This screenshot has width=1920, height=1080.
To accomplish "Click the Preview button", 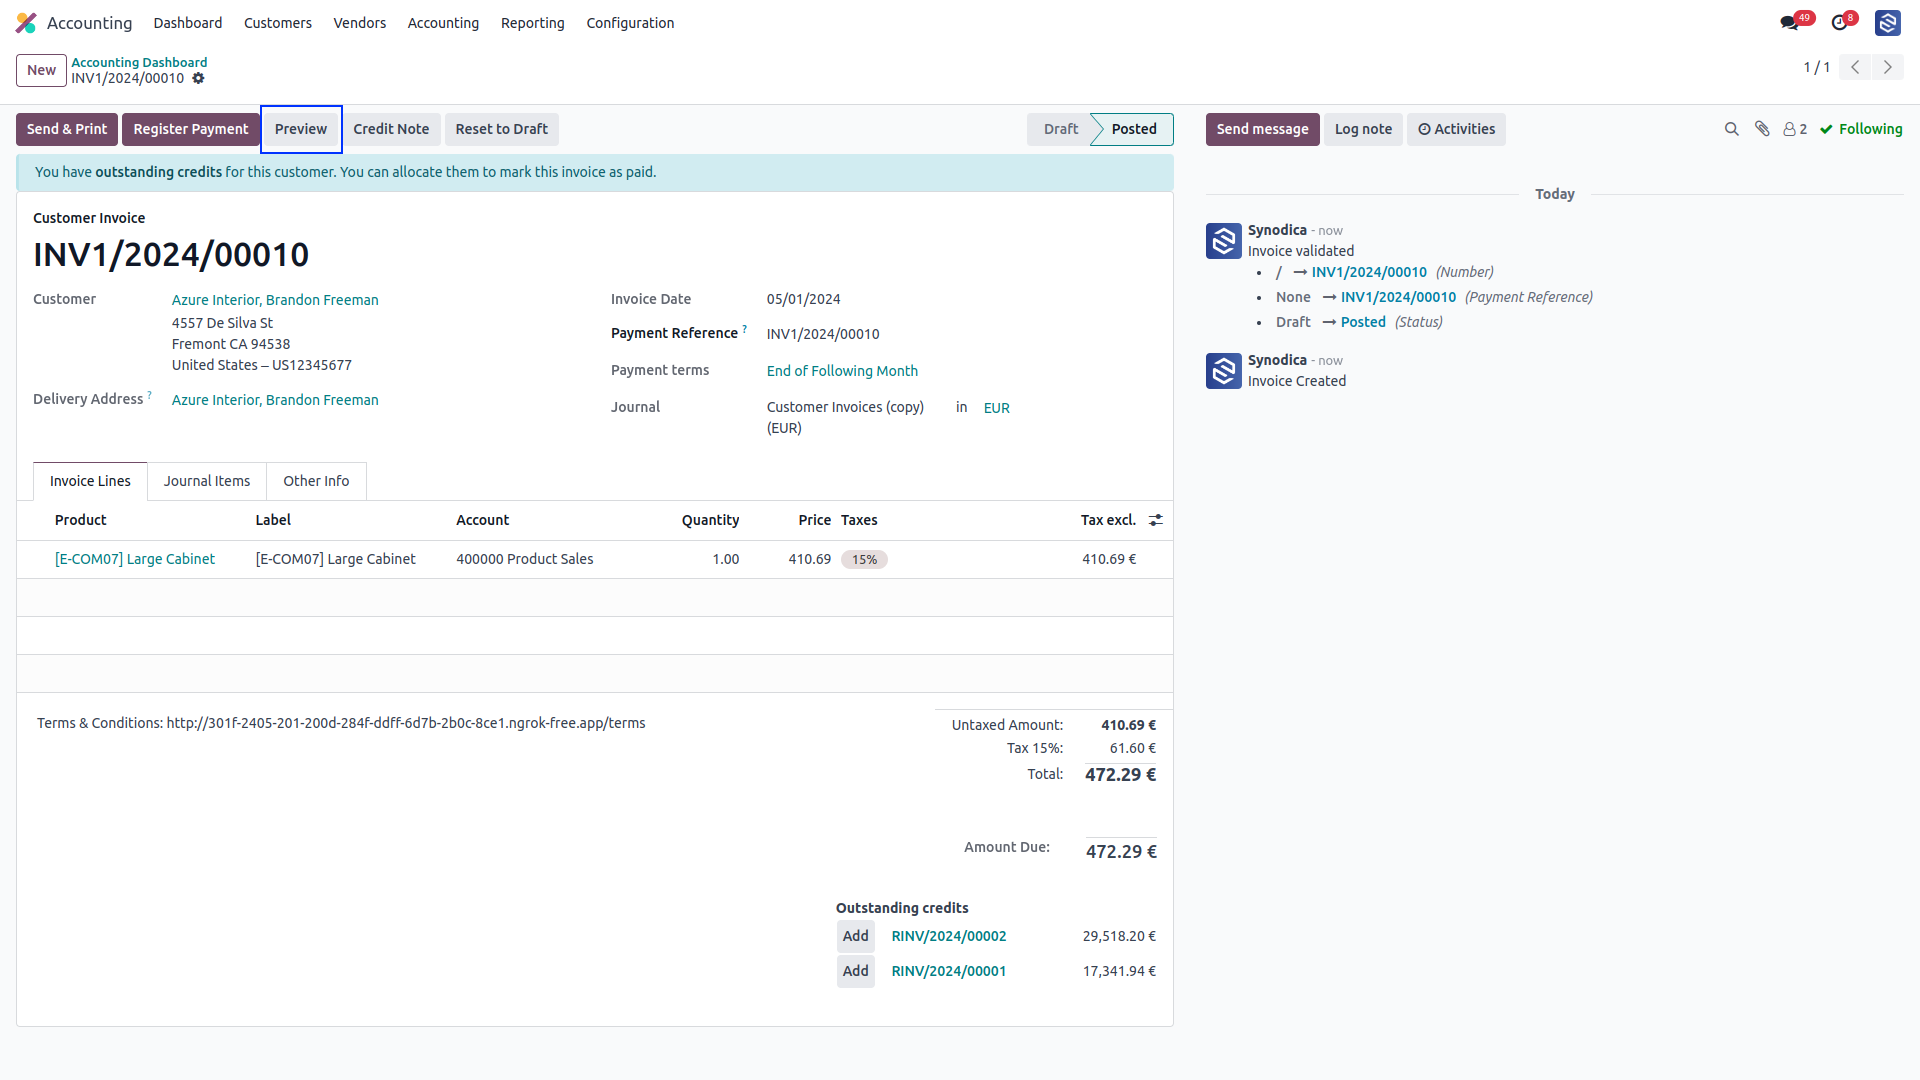I will pyautogui.click(x=301, y=129).
